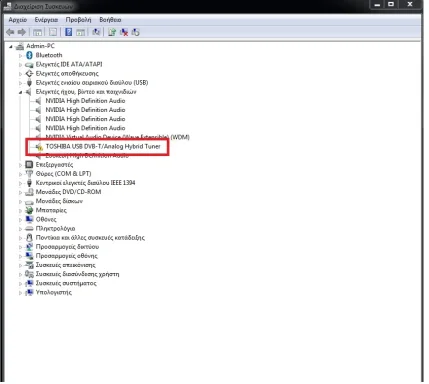Select the Συσκευές διασύνδεσης χρήστη label
This screenshot has width=429, height=384.
click(x=77, y=274)
